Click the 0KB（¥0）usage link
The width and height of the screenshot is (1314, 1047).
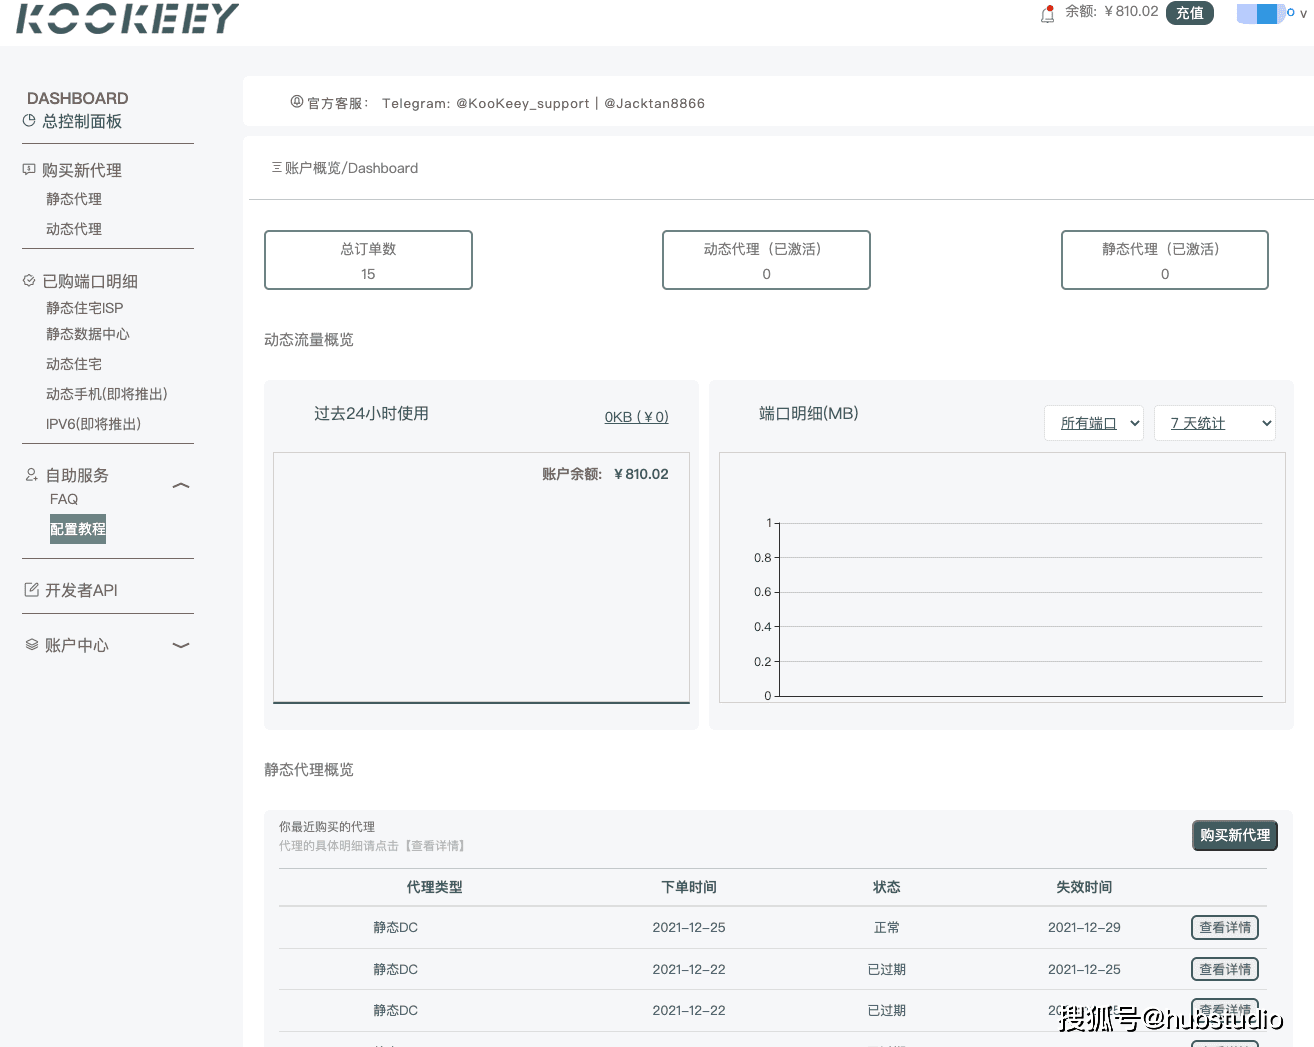tap(636, 416)
